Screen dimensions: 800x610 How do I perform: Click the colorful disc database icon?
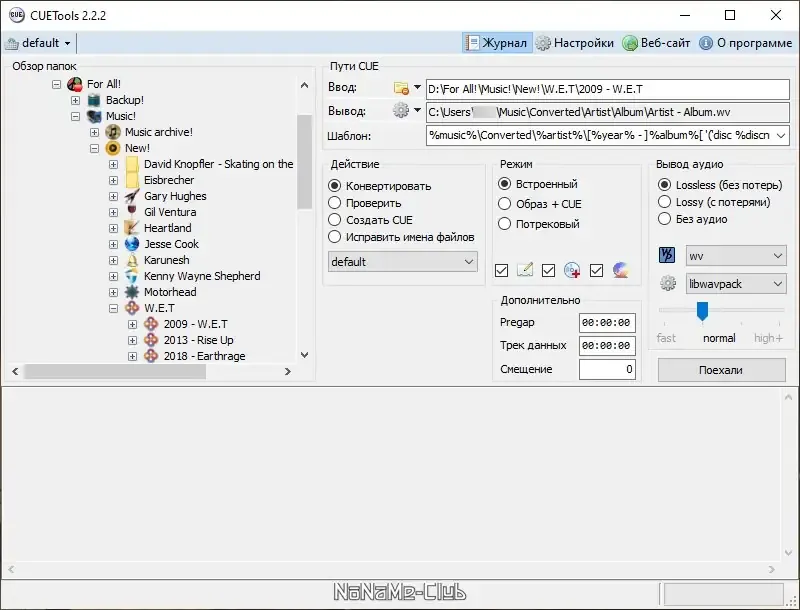pyautogui.click(x=620, y=270)
